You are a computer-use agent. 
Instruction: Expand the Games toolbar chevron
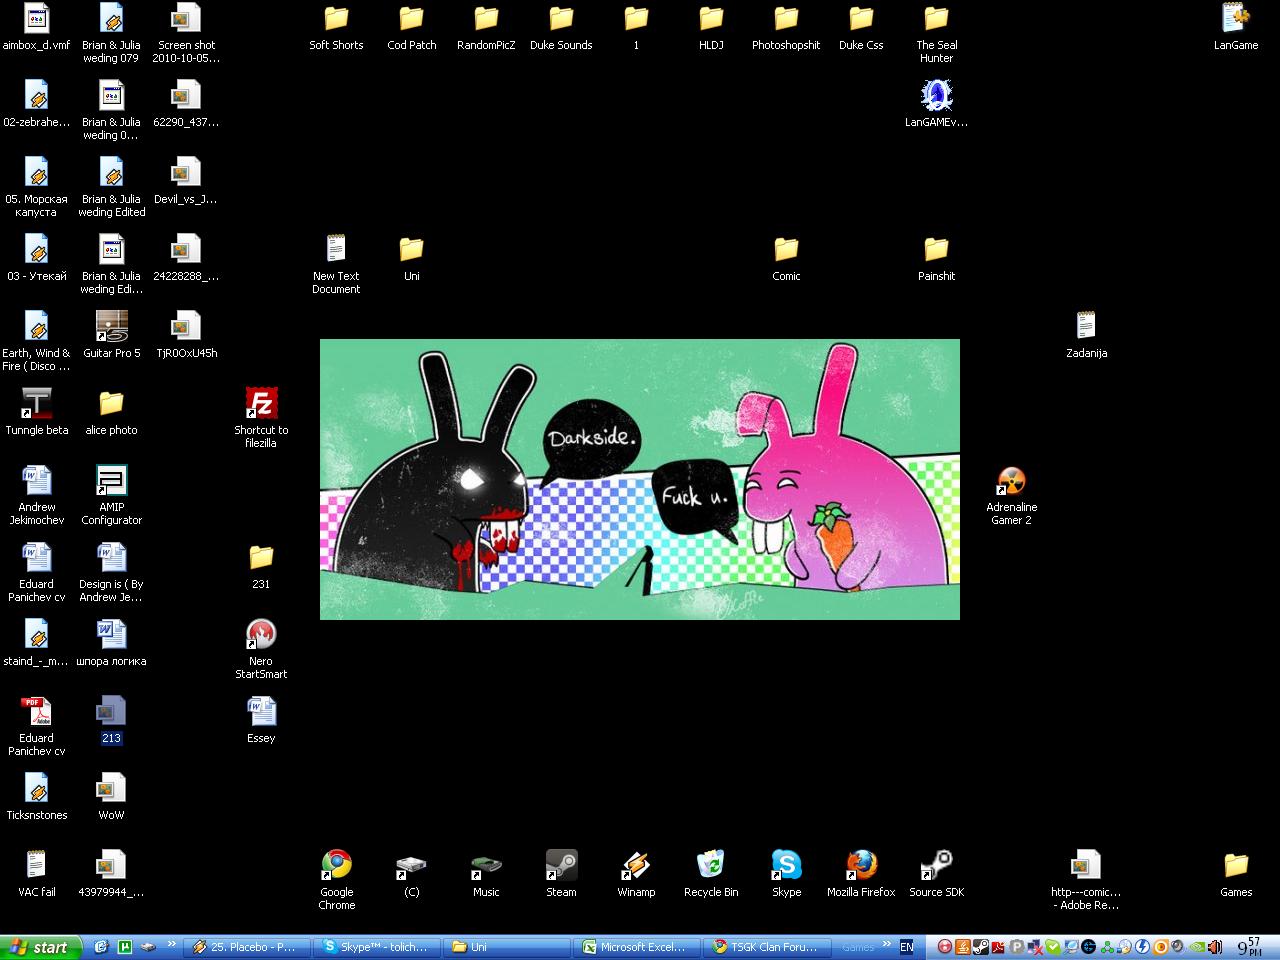(886, 945)
